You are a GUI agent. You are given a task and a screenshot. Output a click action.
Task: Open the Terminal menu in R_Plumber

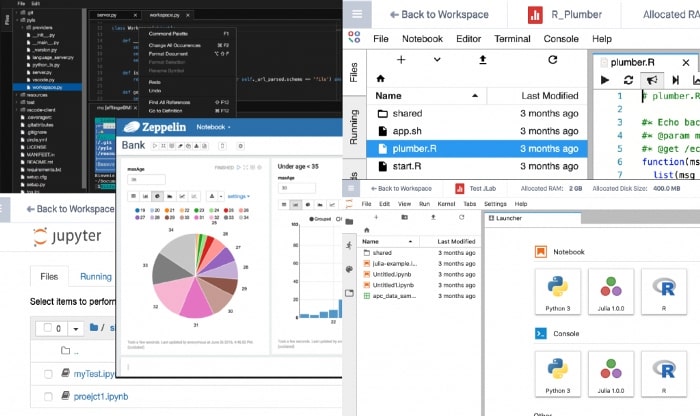pos(512,38)
